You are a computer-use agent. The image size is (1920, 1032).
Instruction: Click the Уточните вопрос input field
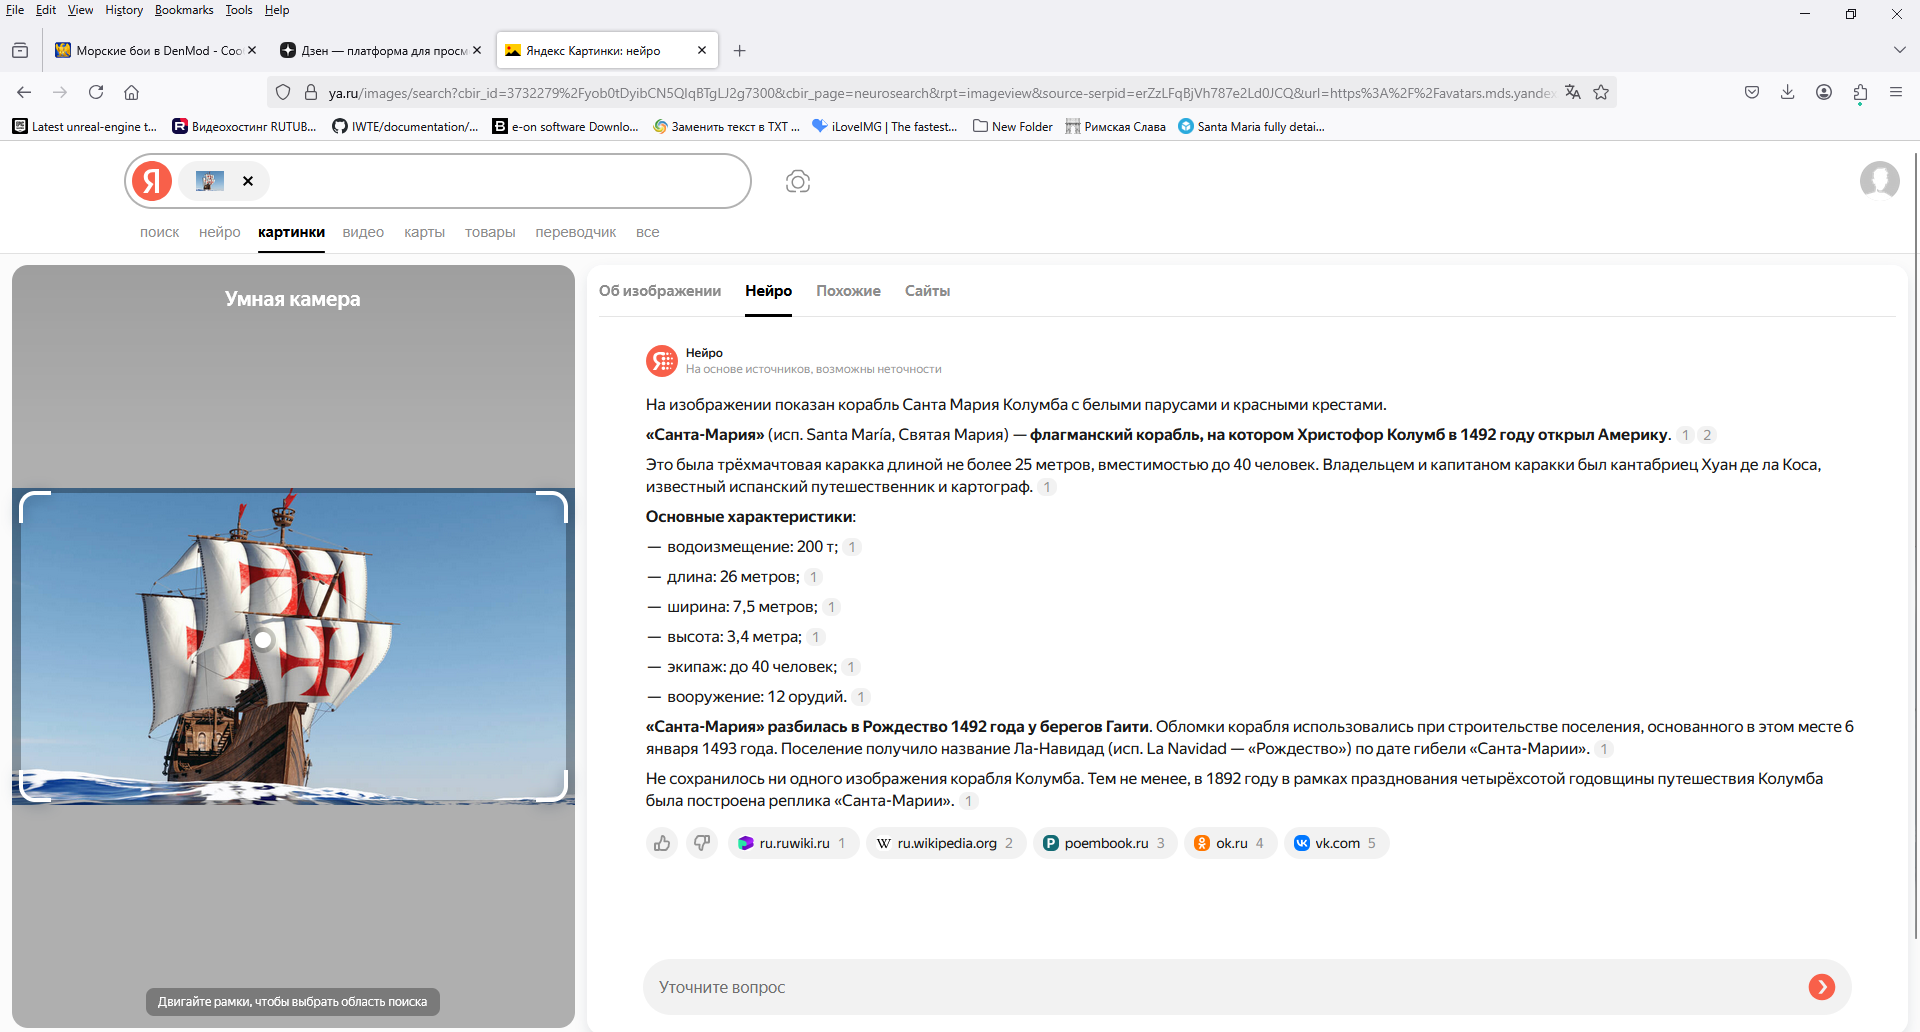click(1225, 987)
